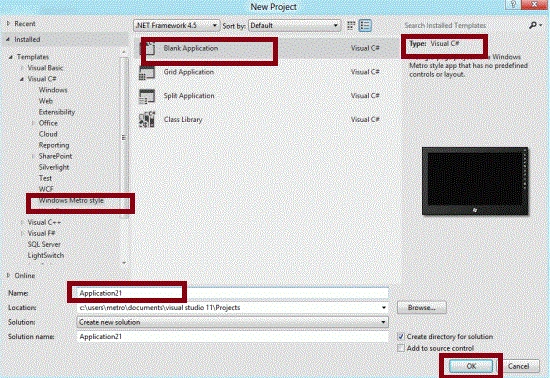Image resolution: width=550 pixels, height=378 pixels.
Task: Switch to medium icons list view
Action: (365, 25)
